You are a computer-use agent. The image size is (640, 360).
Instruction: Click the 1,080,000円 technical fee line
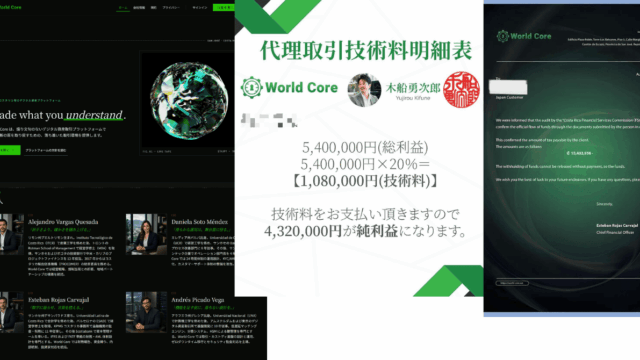coord(364,181)
